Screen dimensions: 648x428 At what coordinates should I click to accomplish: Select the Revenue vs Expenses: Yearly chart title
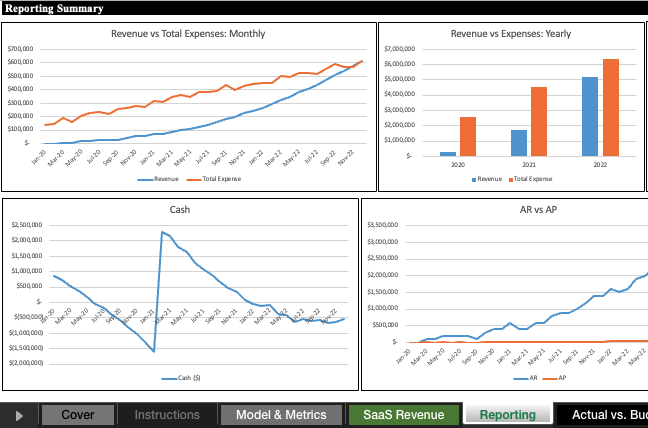[x=511, y=34]
